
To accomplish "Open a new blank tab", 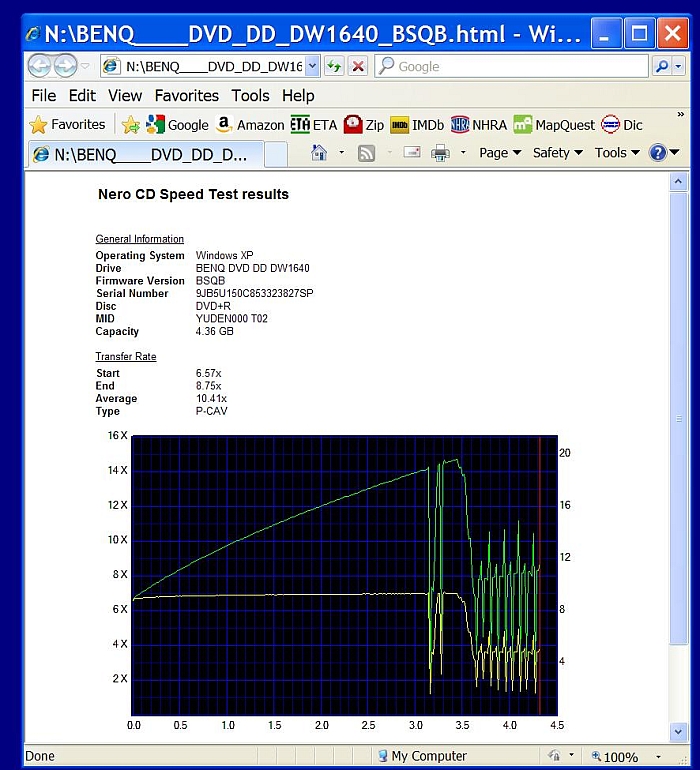I will click(276, 155).
